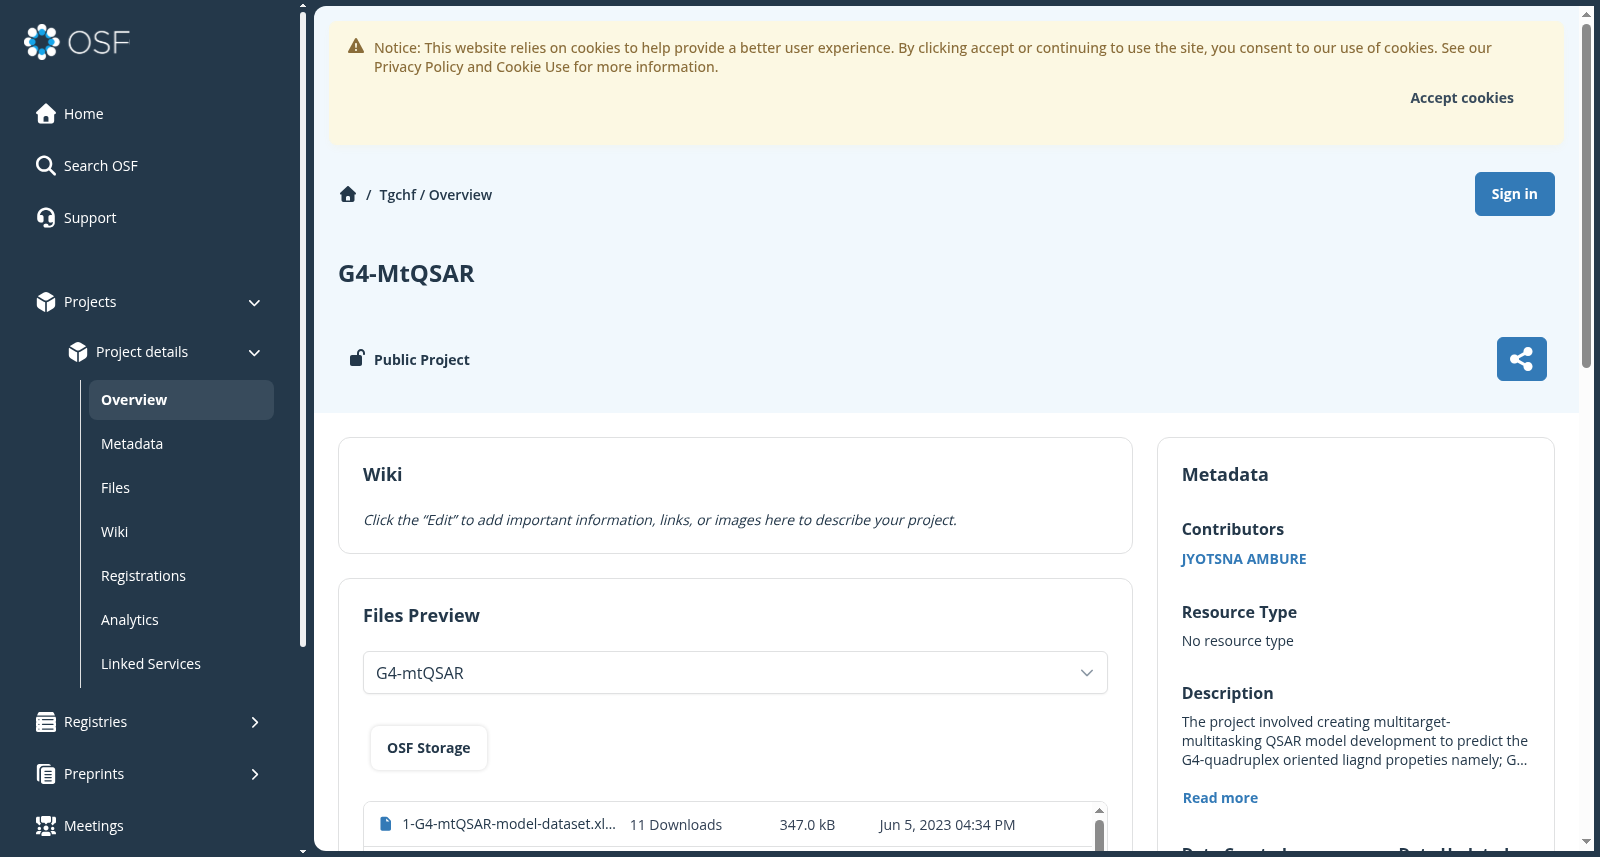
Task: Select Overview in the sidebar
Action: pos(181,400)
